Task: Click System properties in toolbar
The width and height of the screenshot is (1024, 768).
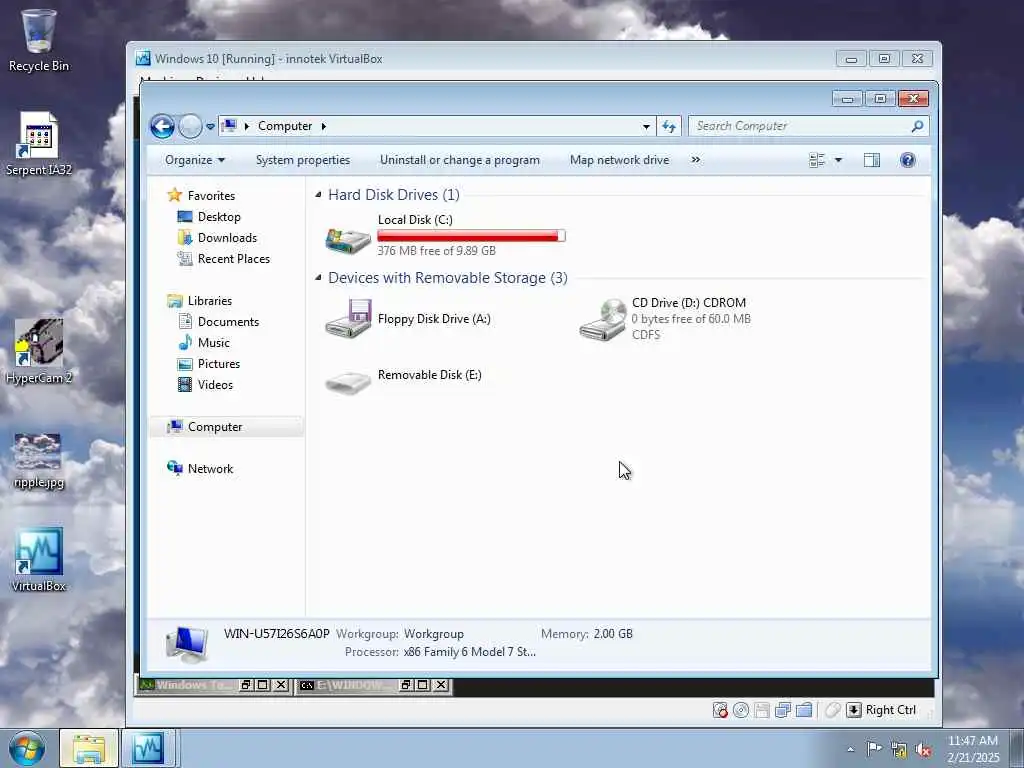Action: (x=302, y=160)
